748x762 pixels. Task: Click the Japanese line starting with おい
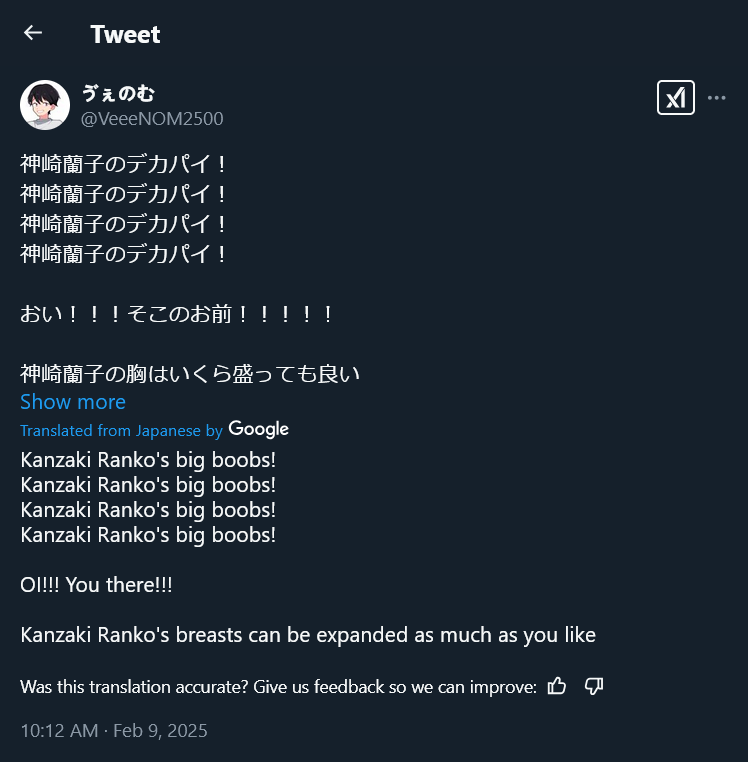177,314
